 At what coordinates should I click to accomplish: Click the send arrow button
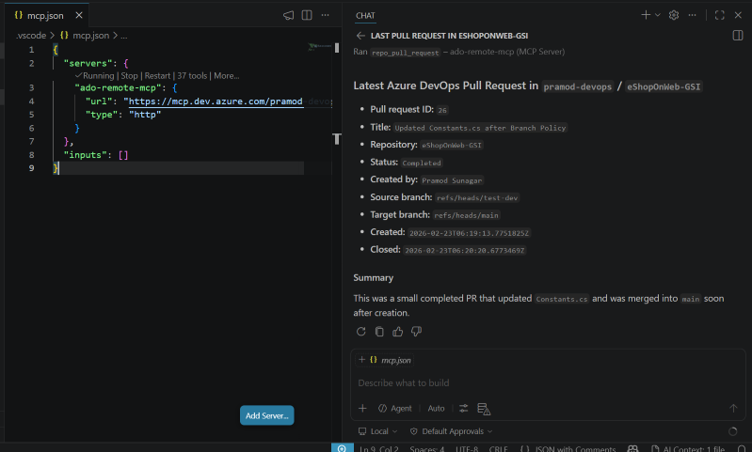(733, 408)
